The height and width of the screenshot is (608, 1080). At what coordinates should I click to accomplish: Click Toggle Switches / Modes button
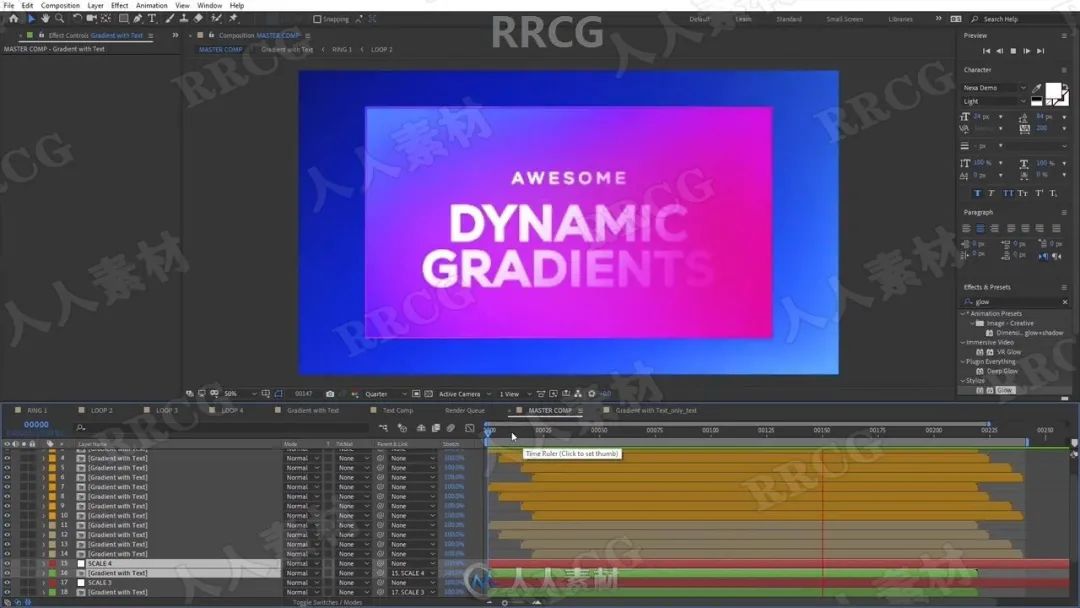pos(328,602)
